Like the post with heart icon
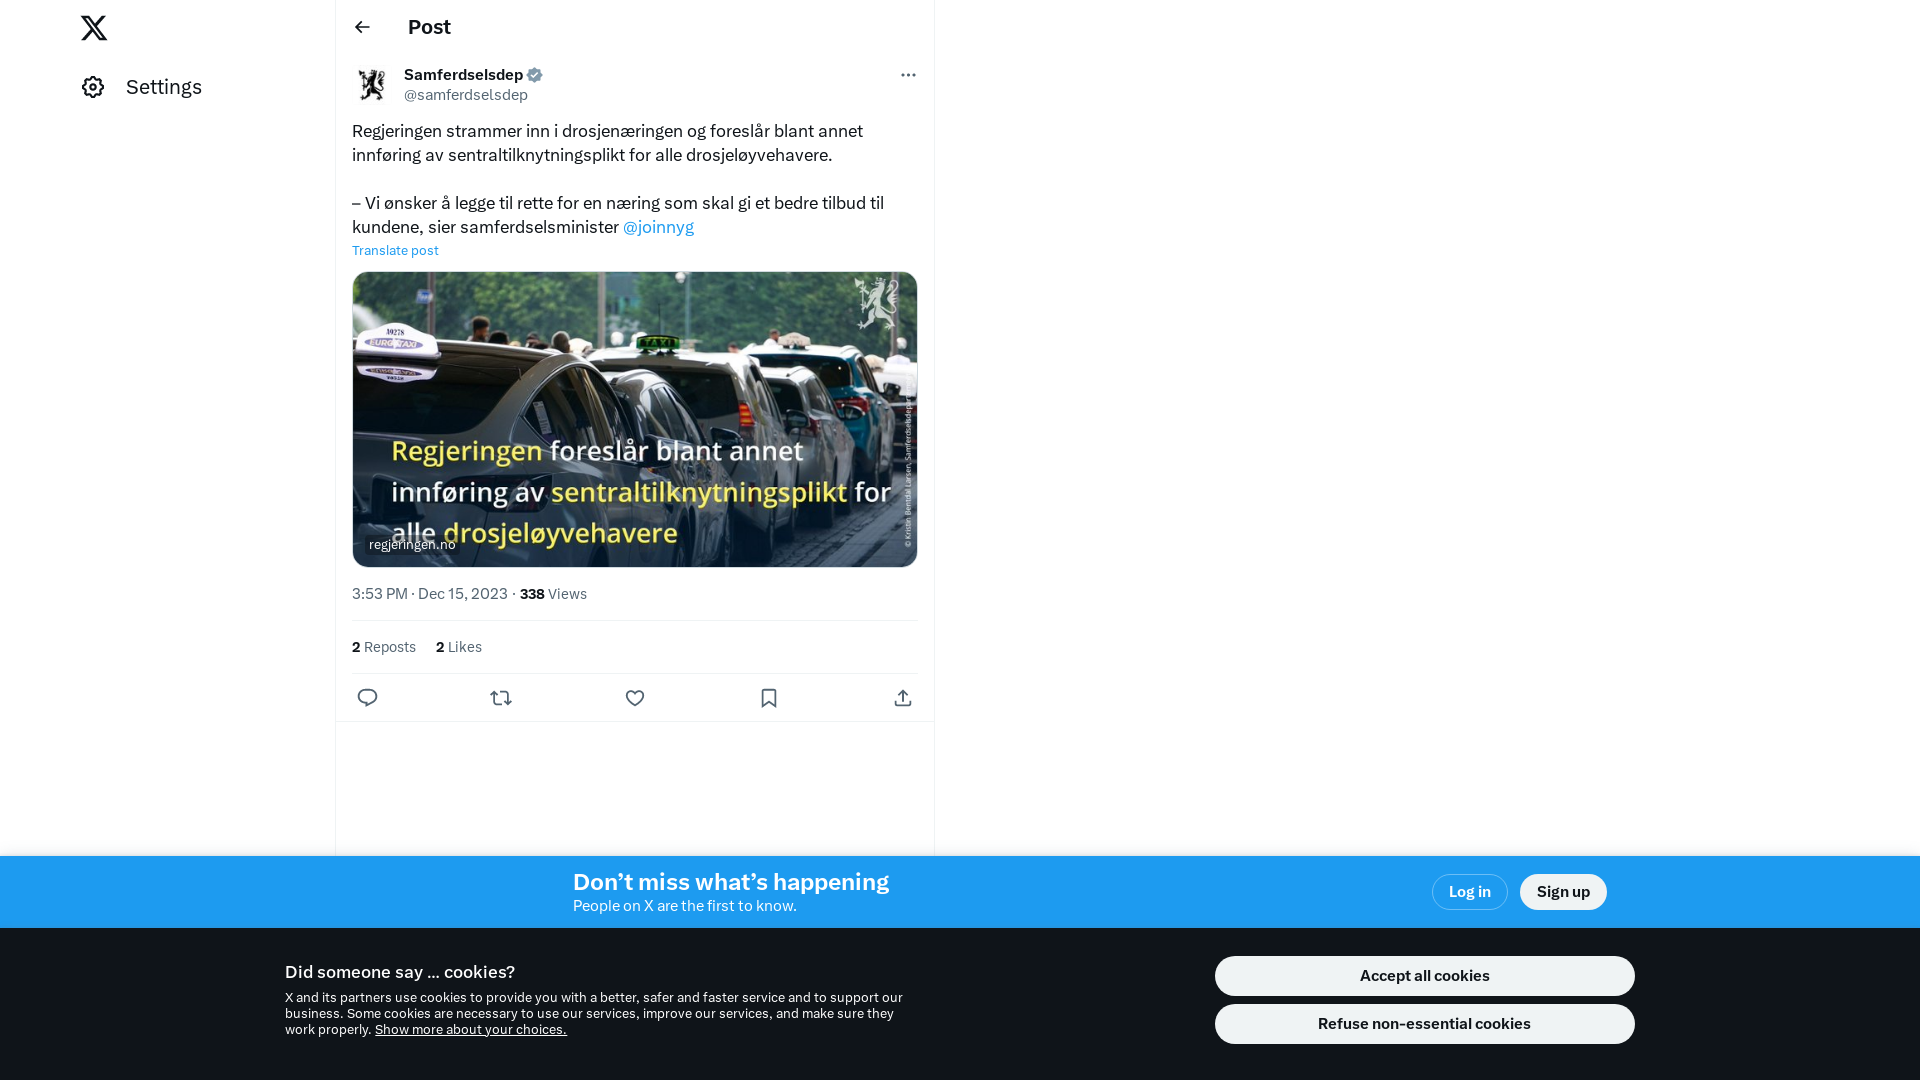 tap(635, 698)
